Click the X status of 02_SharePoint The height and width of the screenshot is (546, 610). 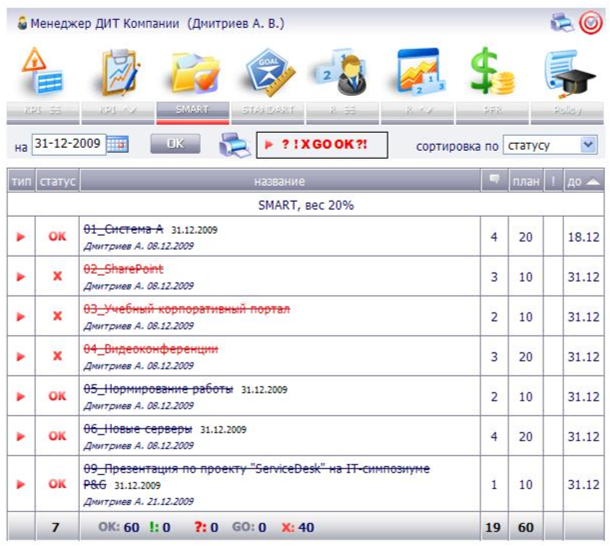[57, 276]
